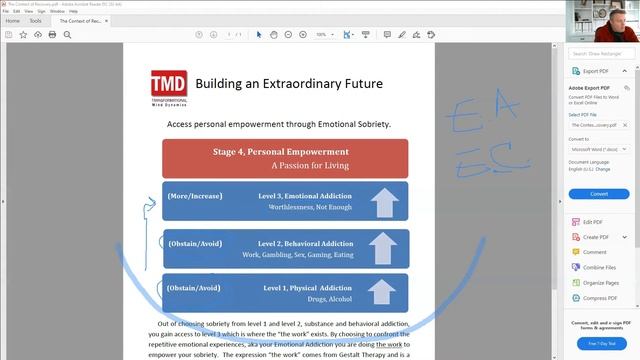This screenshot has width=640, height=360.
Task: Click the Compress PDF icon
Action: point(576,298)
